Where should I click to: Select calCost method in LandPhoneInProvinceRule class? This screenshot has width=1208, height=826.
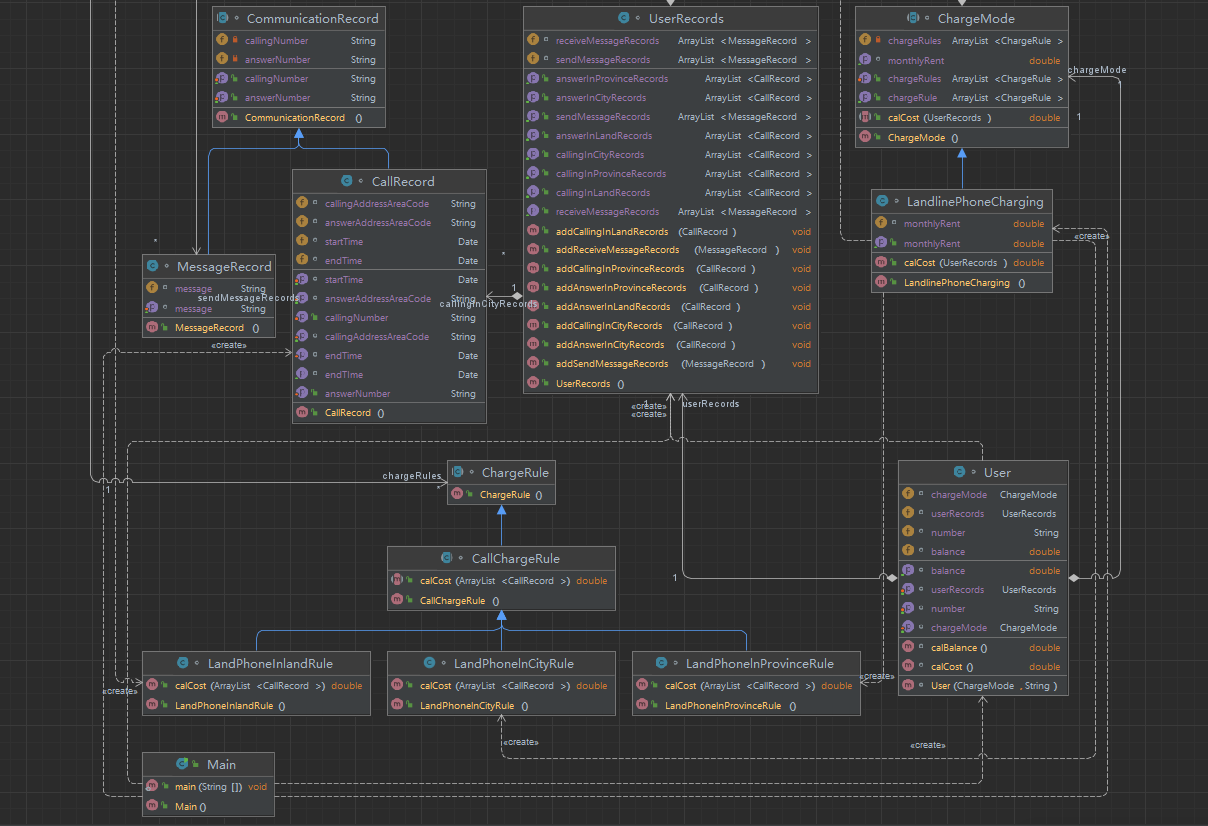(x=746, y=686)
